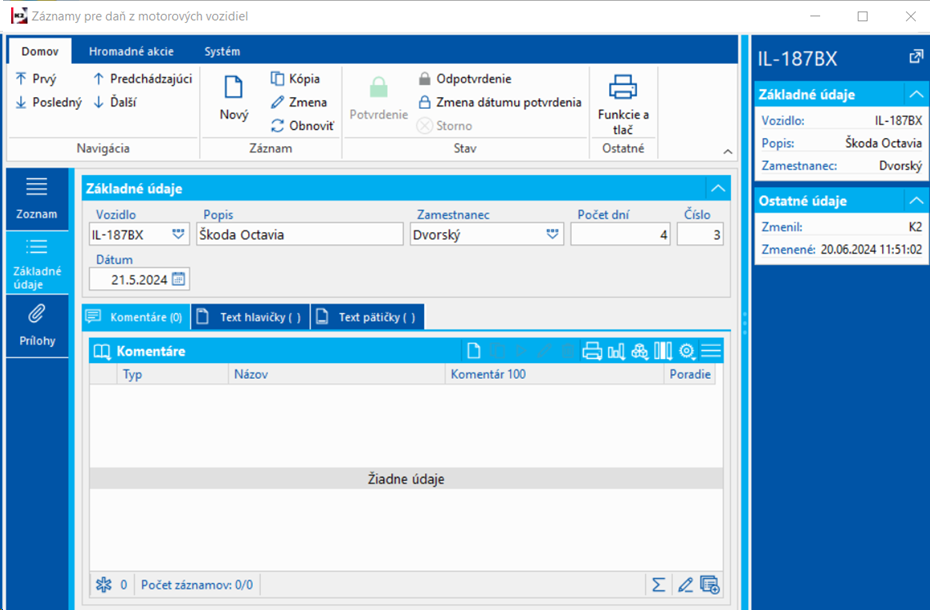Sort by Komentár 100 column header
Screen dimensions: 930x610
coord(554,374)
